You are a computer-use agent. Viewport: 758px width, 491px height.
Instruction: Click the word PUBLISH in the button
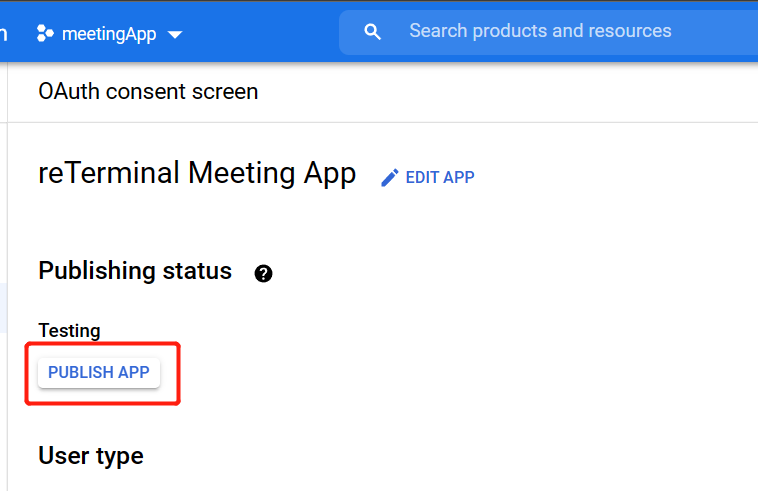coord(81,372)
